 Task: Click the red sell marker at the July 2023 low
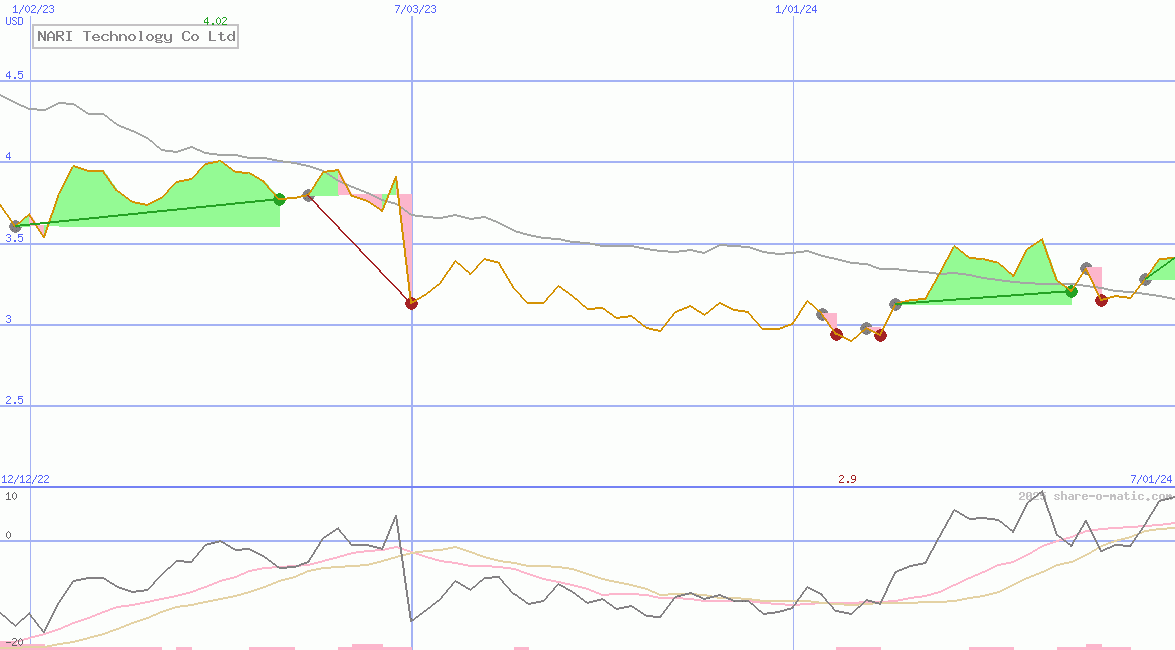point(411,303)
